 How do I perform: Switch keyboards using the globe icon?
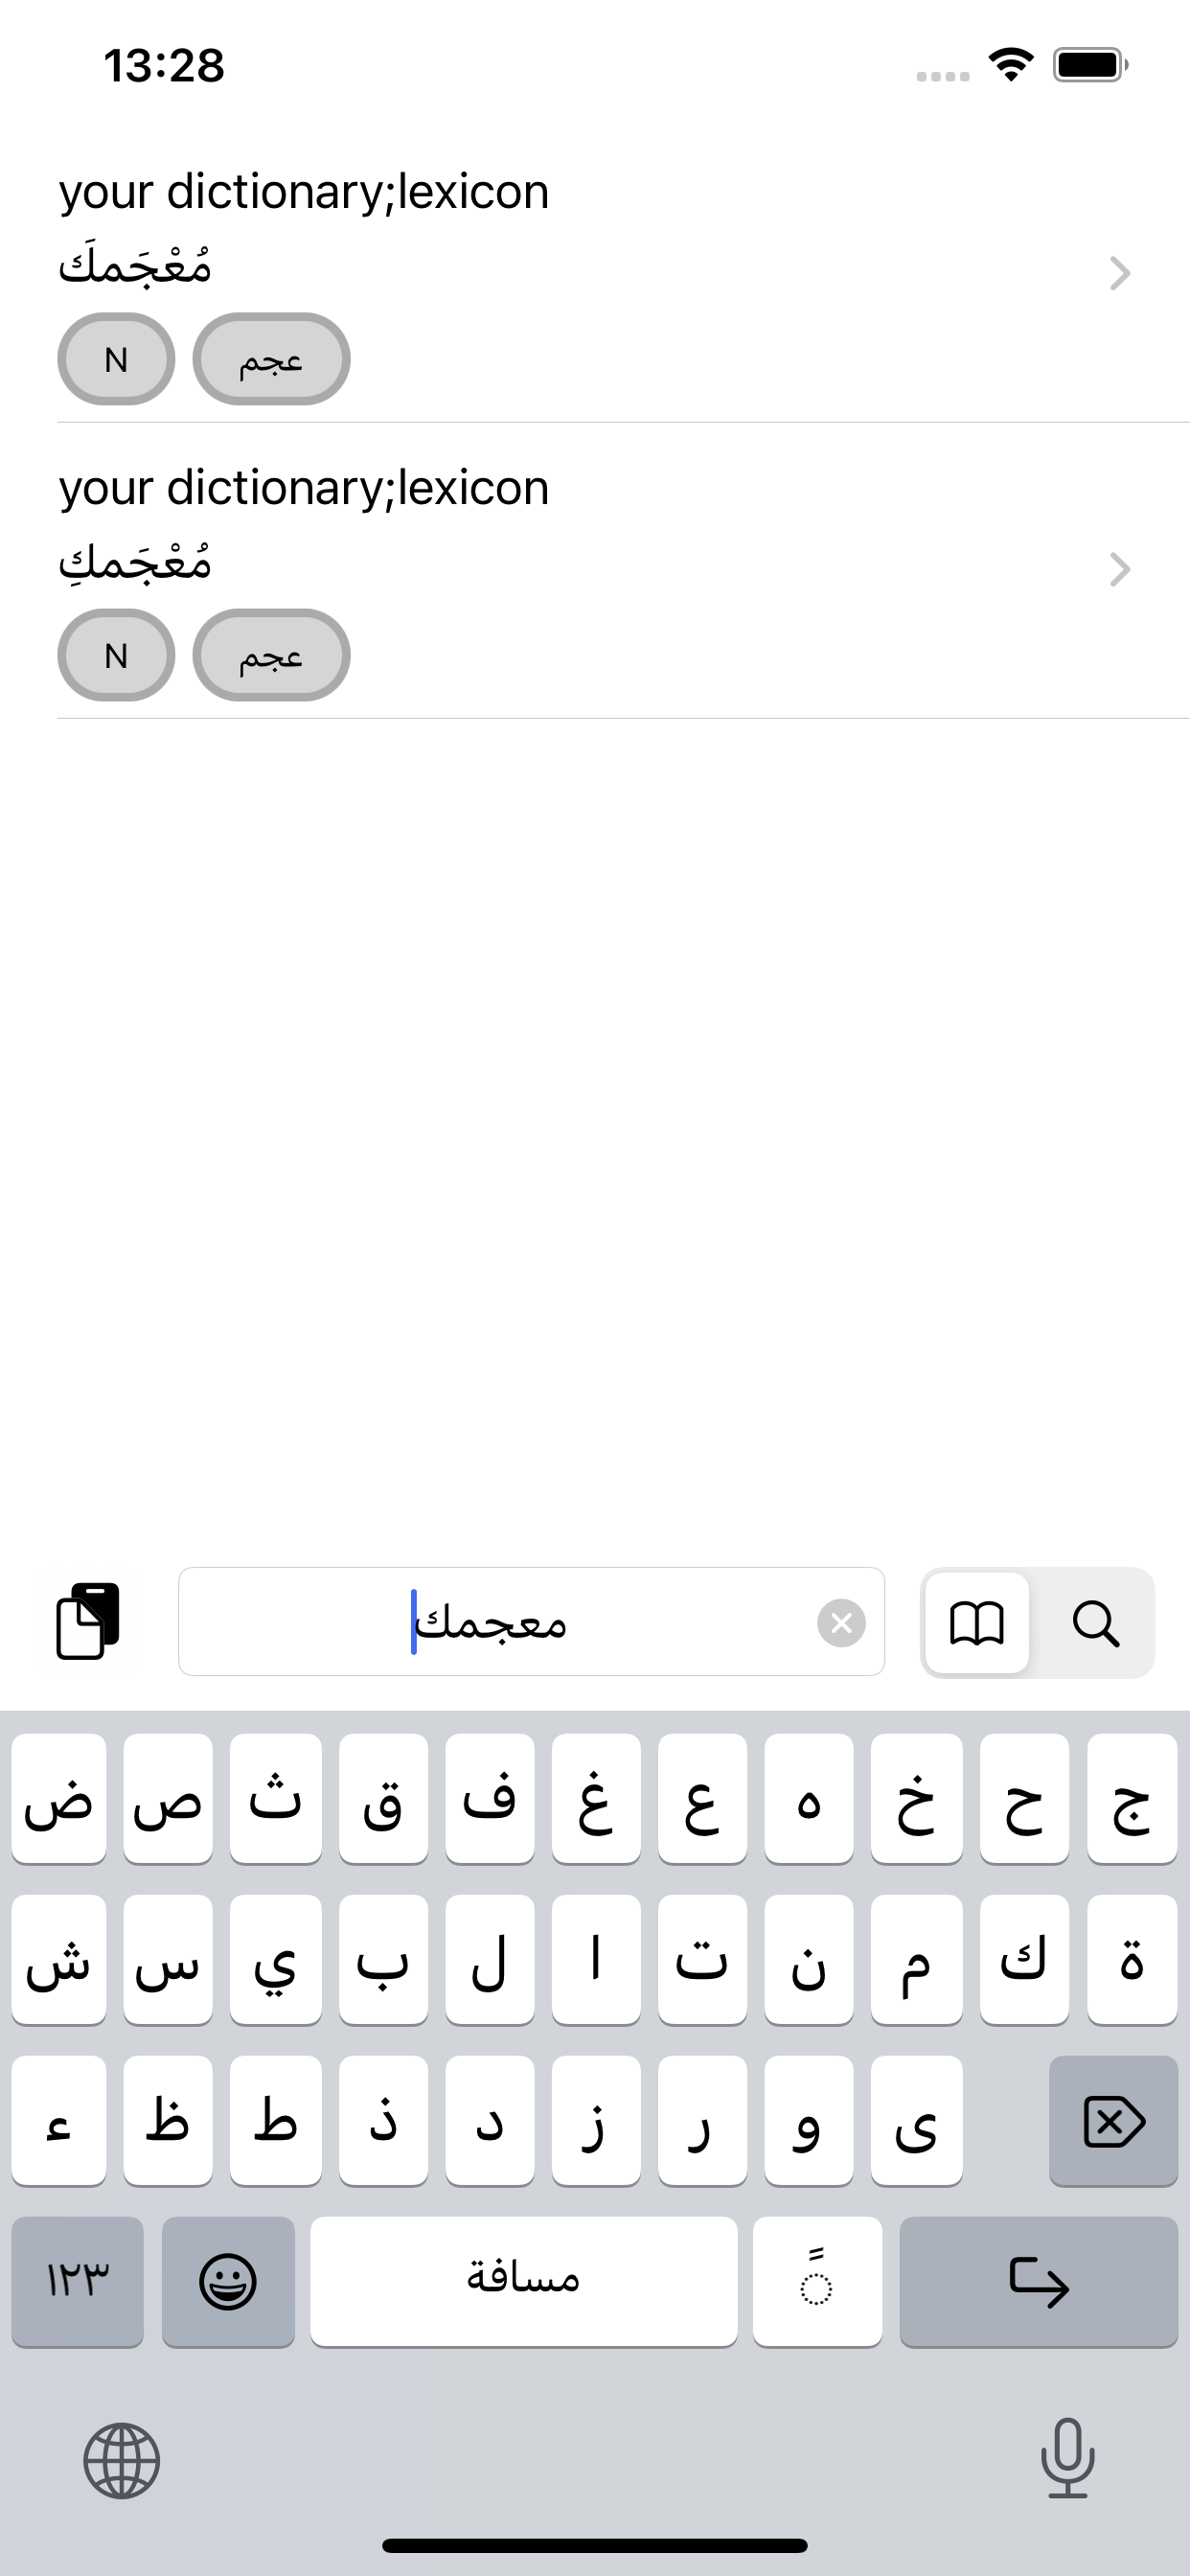123,2461
